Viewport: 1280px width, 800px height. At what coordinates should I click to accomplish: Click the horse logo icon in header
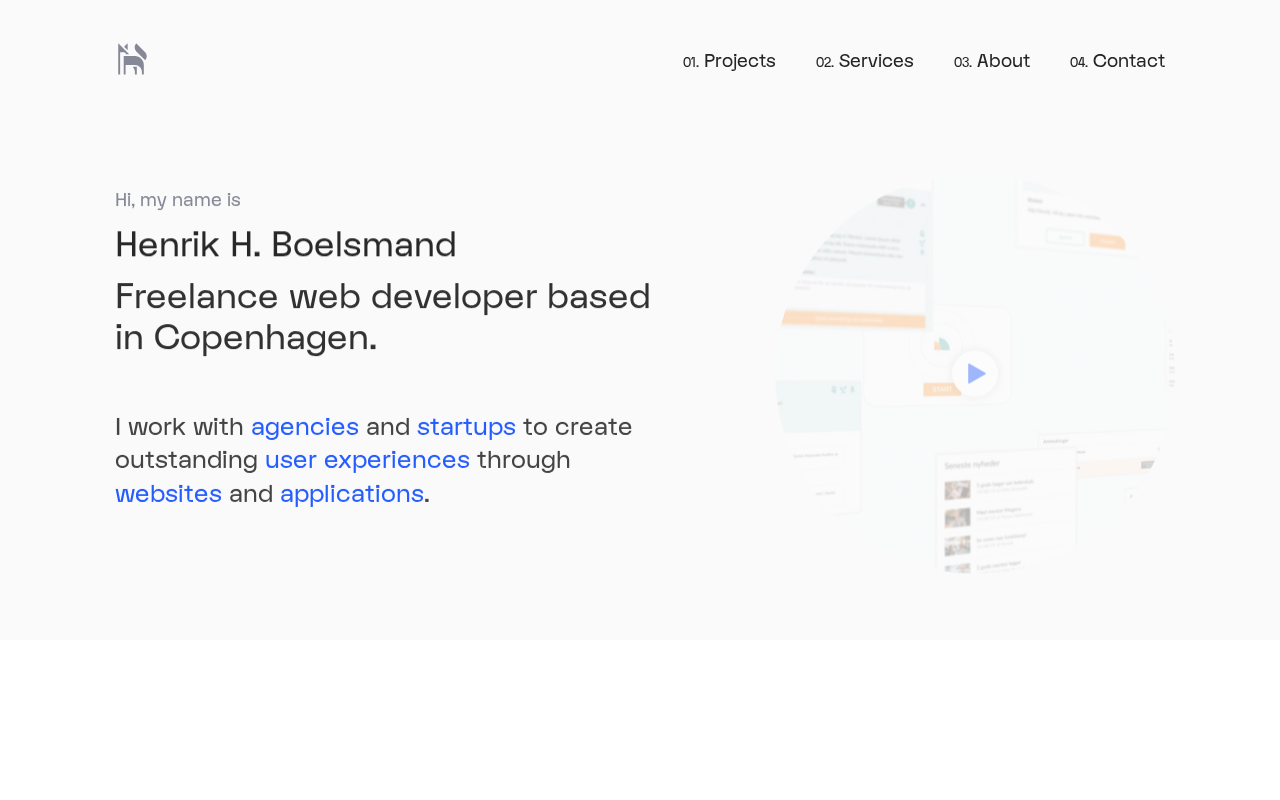(132, 59)
